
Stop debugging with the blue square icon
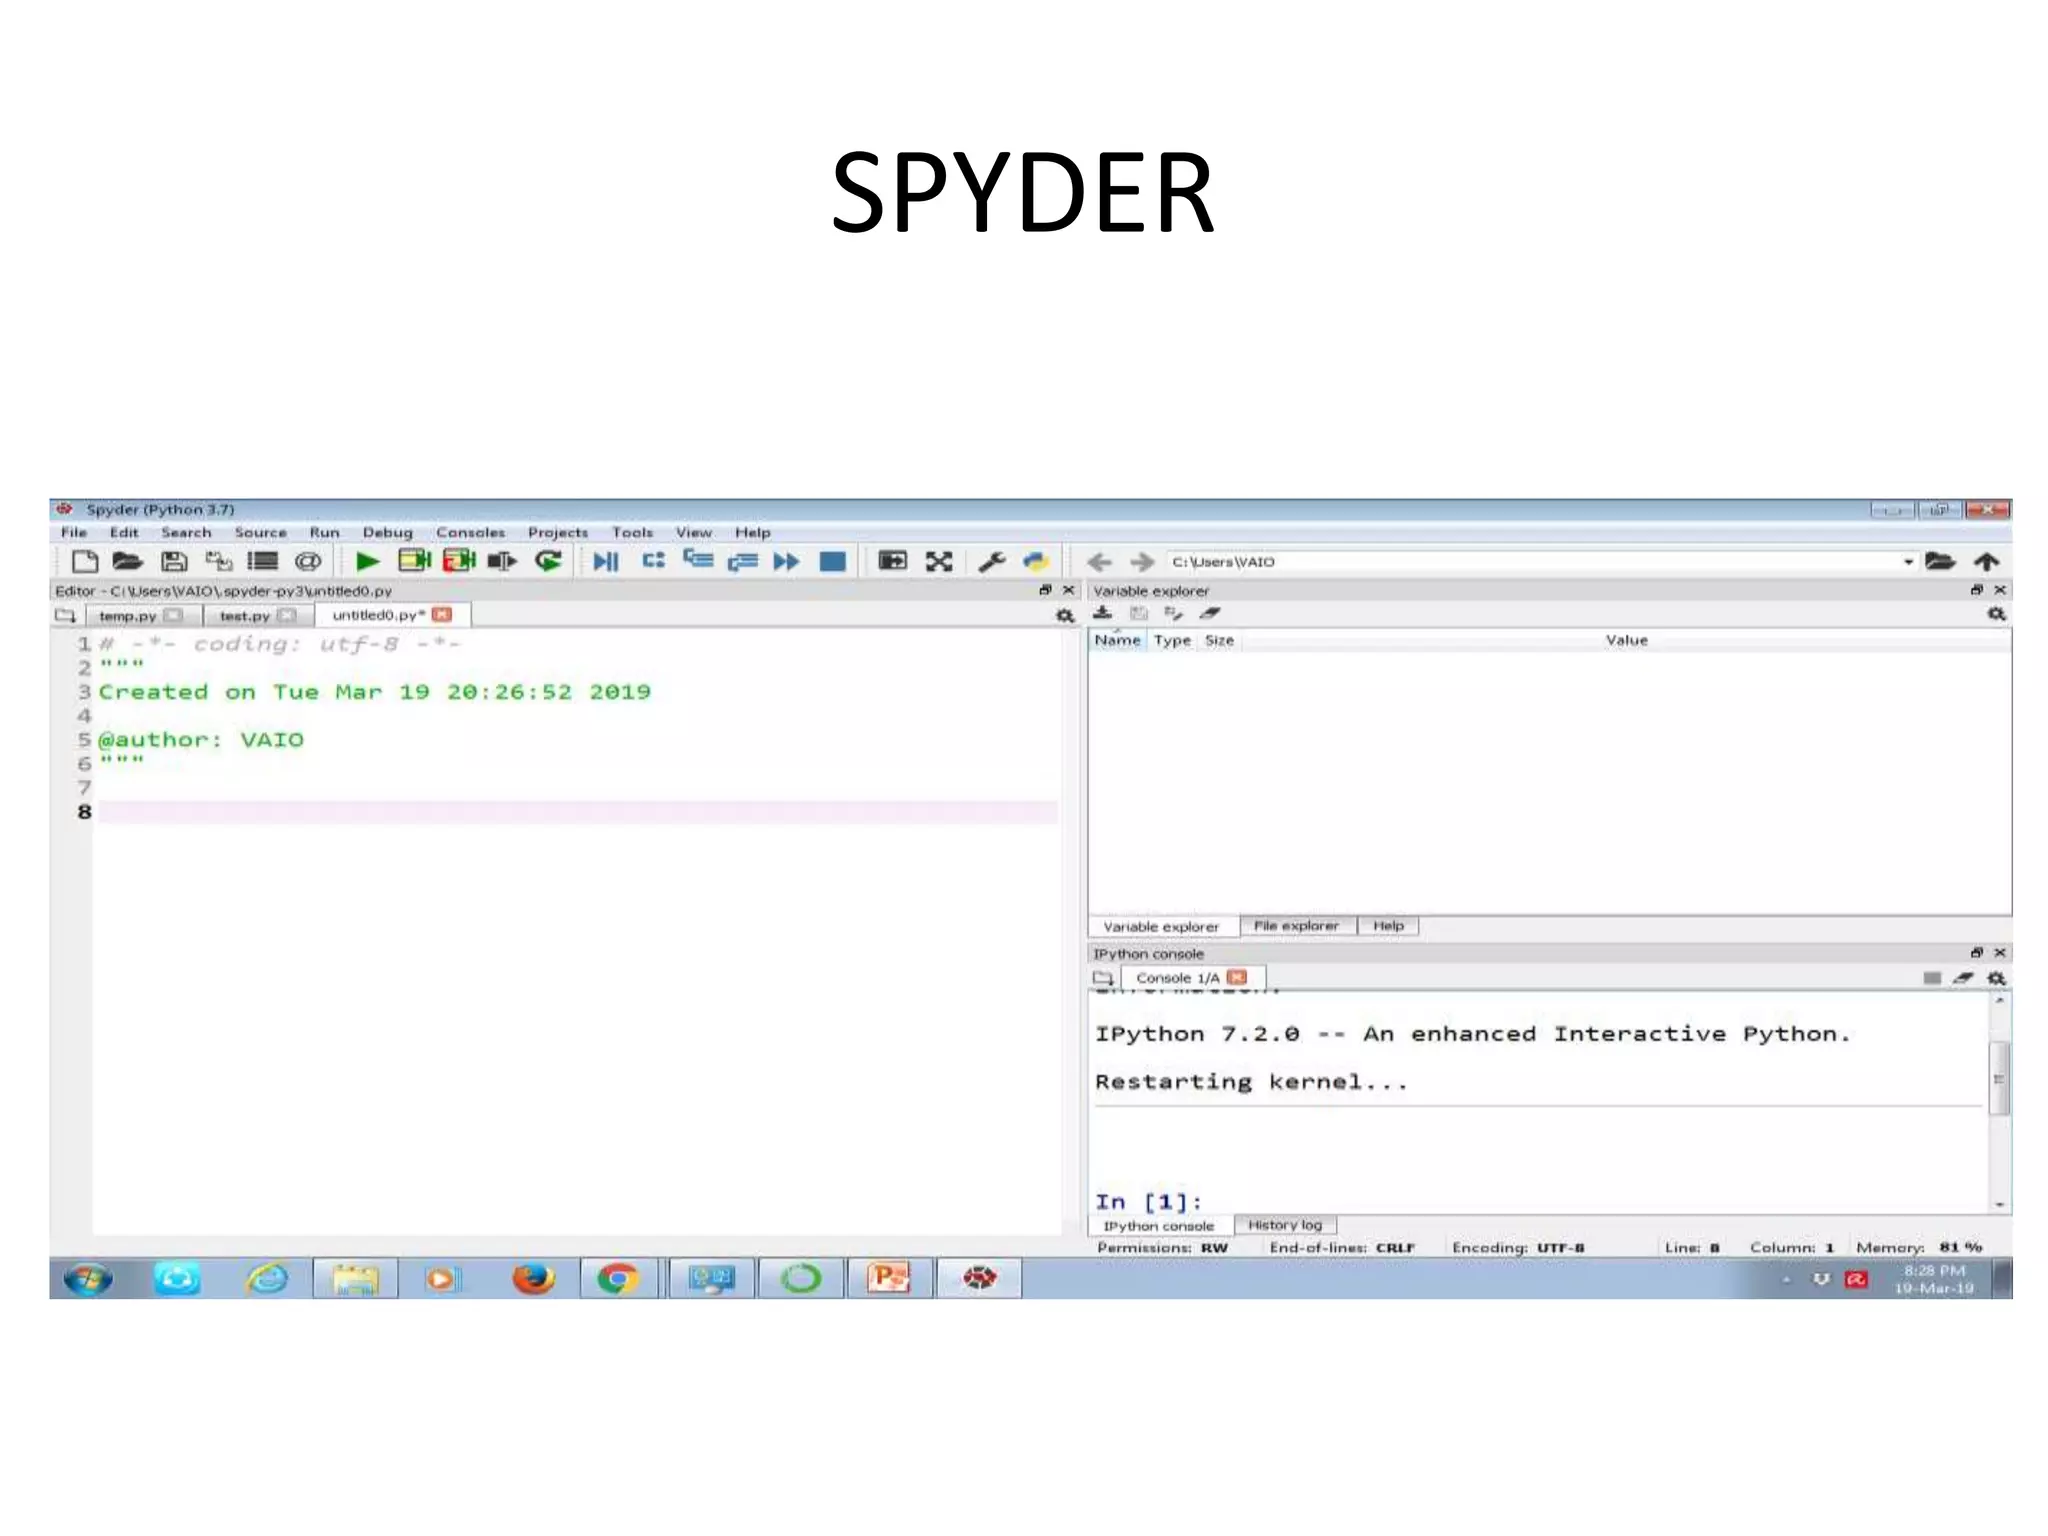(x=832, y=561)
